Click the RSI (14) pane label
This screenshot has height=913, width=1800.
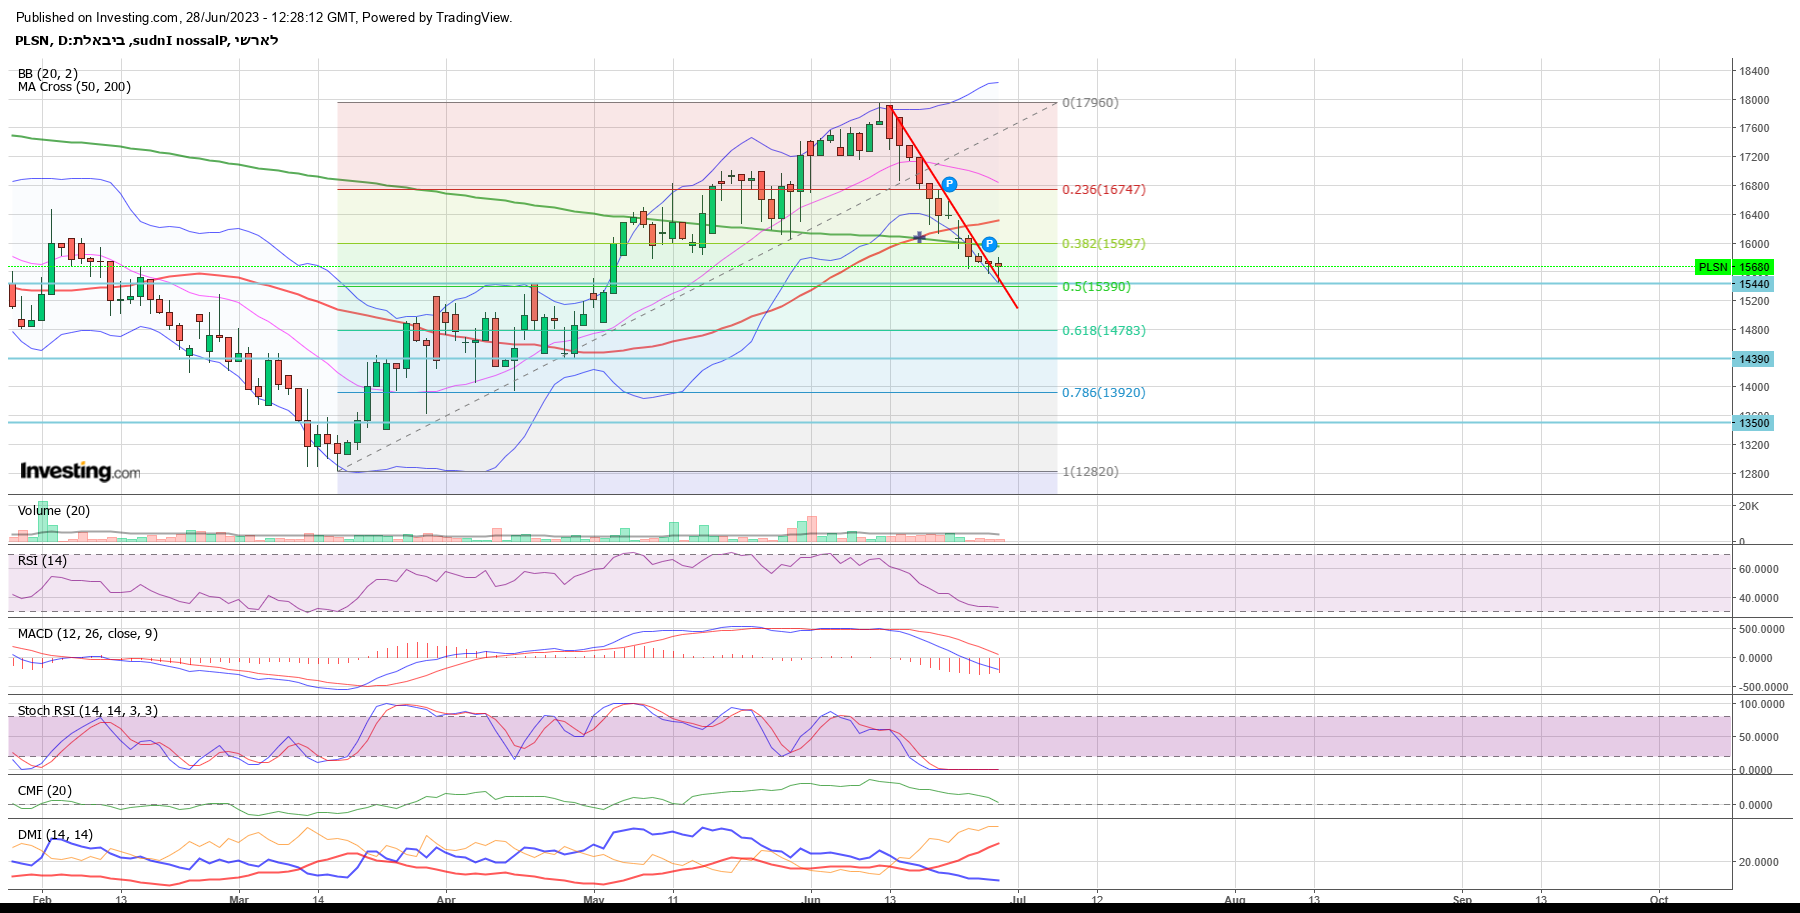pyautogui.click(x=42, y=561)
